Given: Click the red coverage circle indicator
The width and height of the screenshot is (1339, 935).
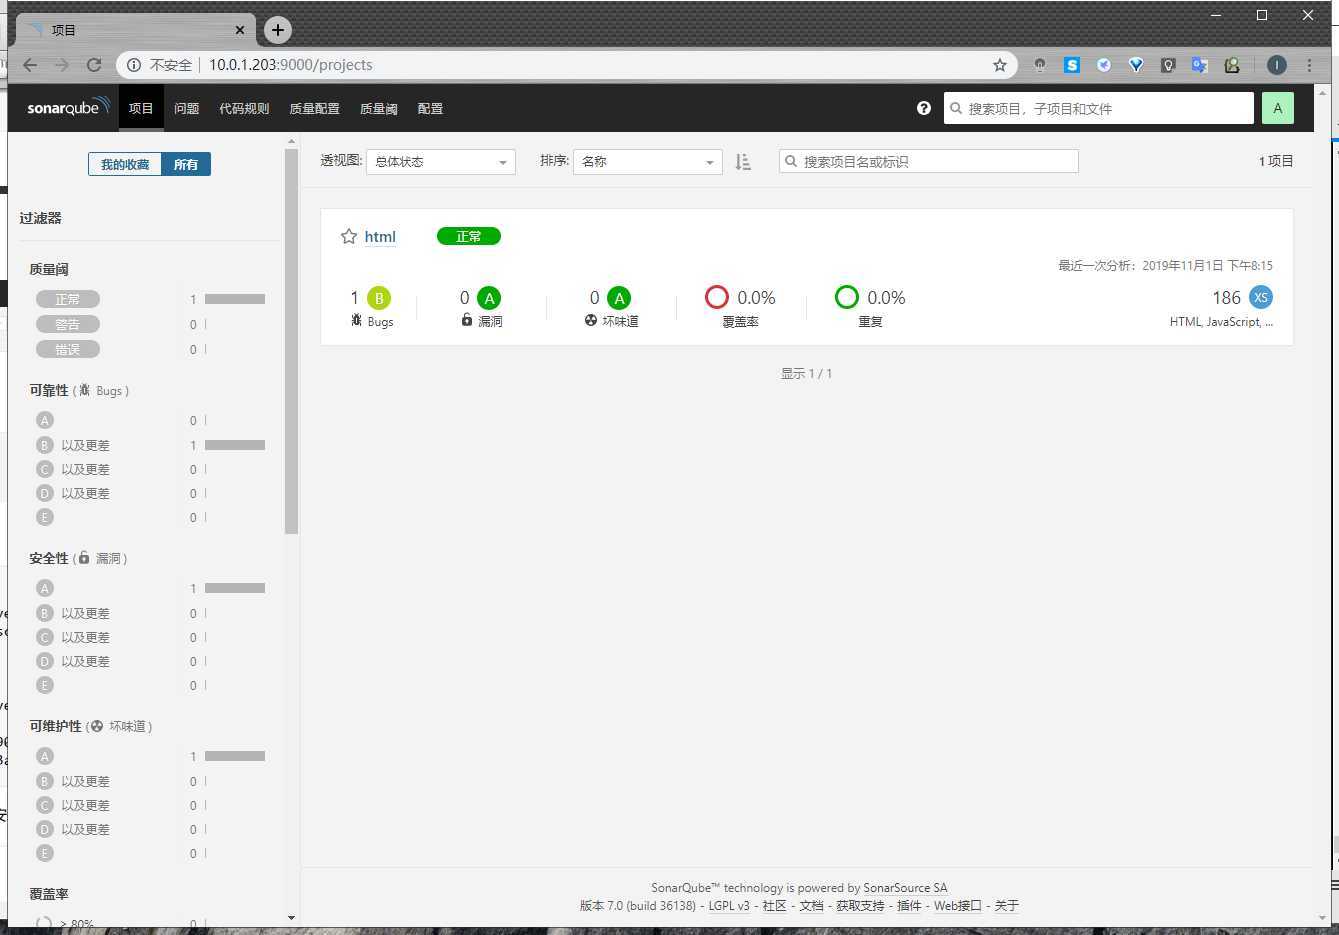Looking at the screenshot, I should point(717,297).
